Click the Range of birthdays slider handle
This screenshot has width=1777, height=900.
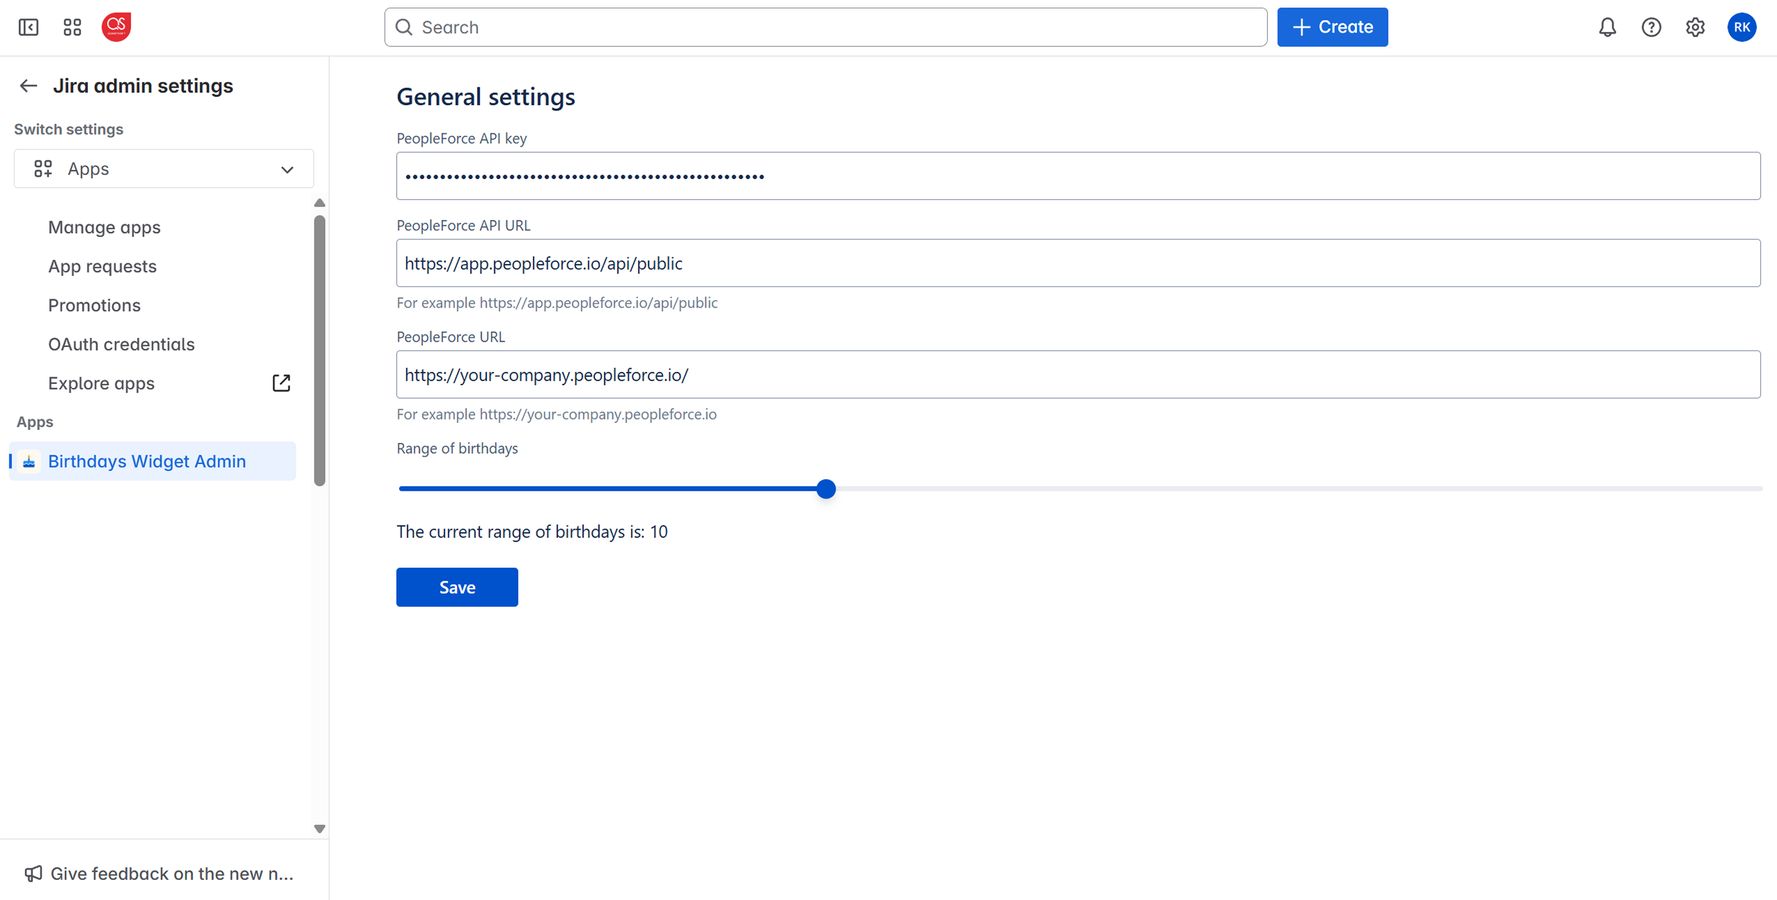(826, 489)
